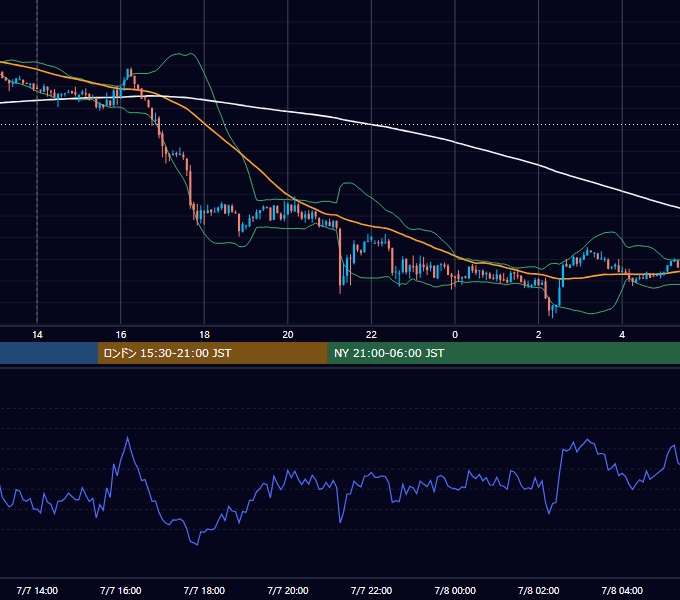
Task: Click the 18 hour label on price chart axis
Action: [x=204, y=335]
